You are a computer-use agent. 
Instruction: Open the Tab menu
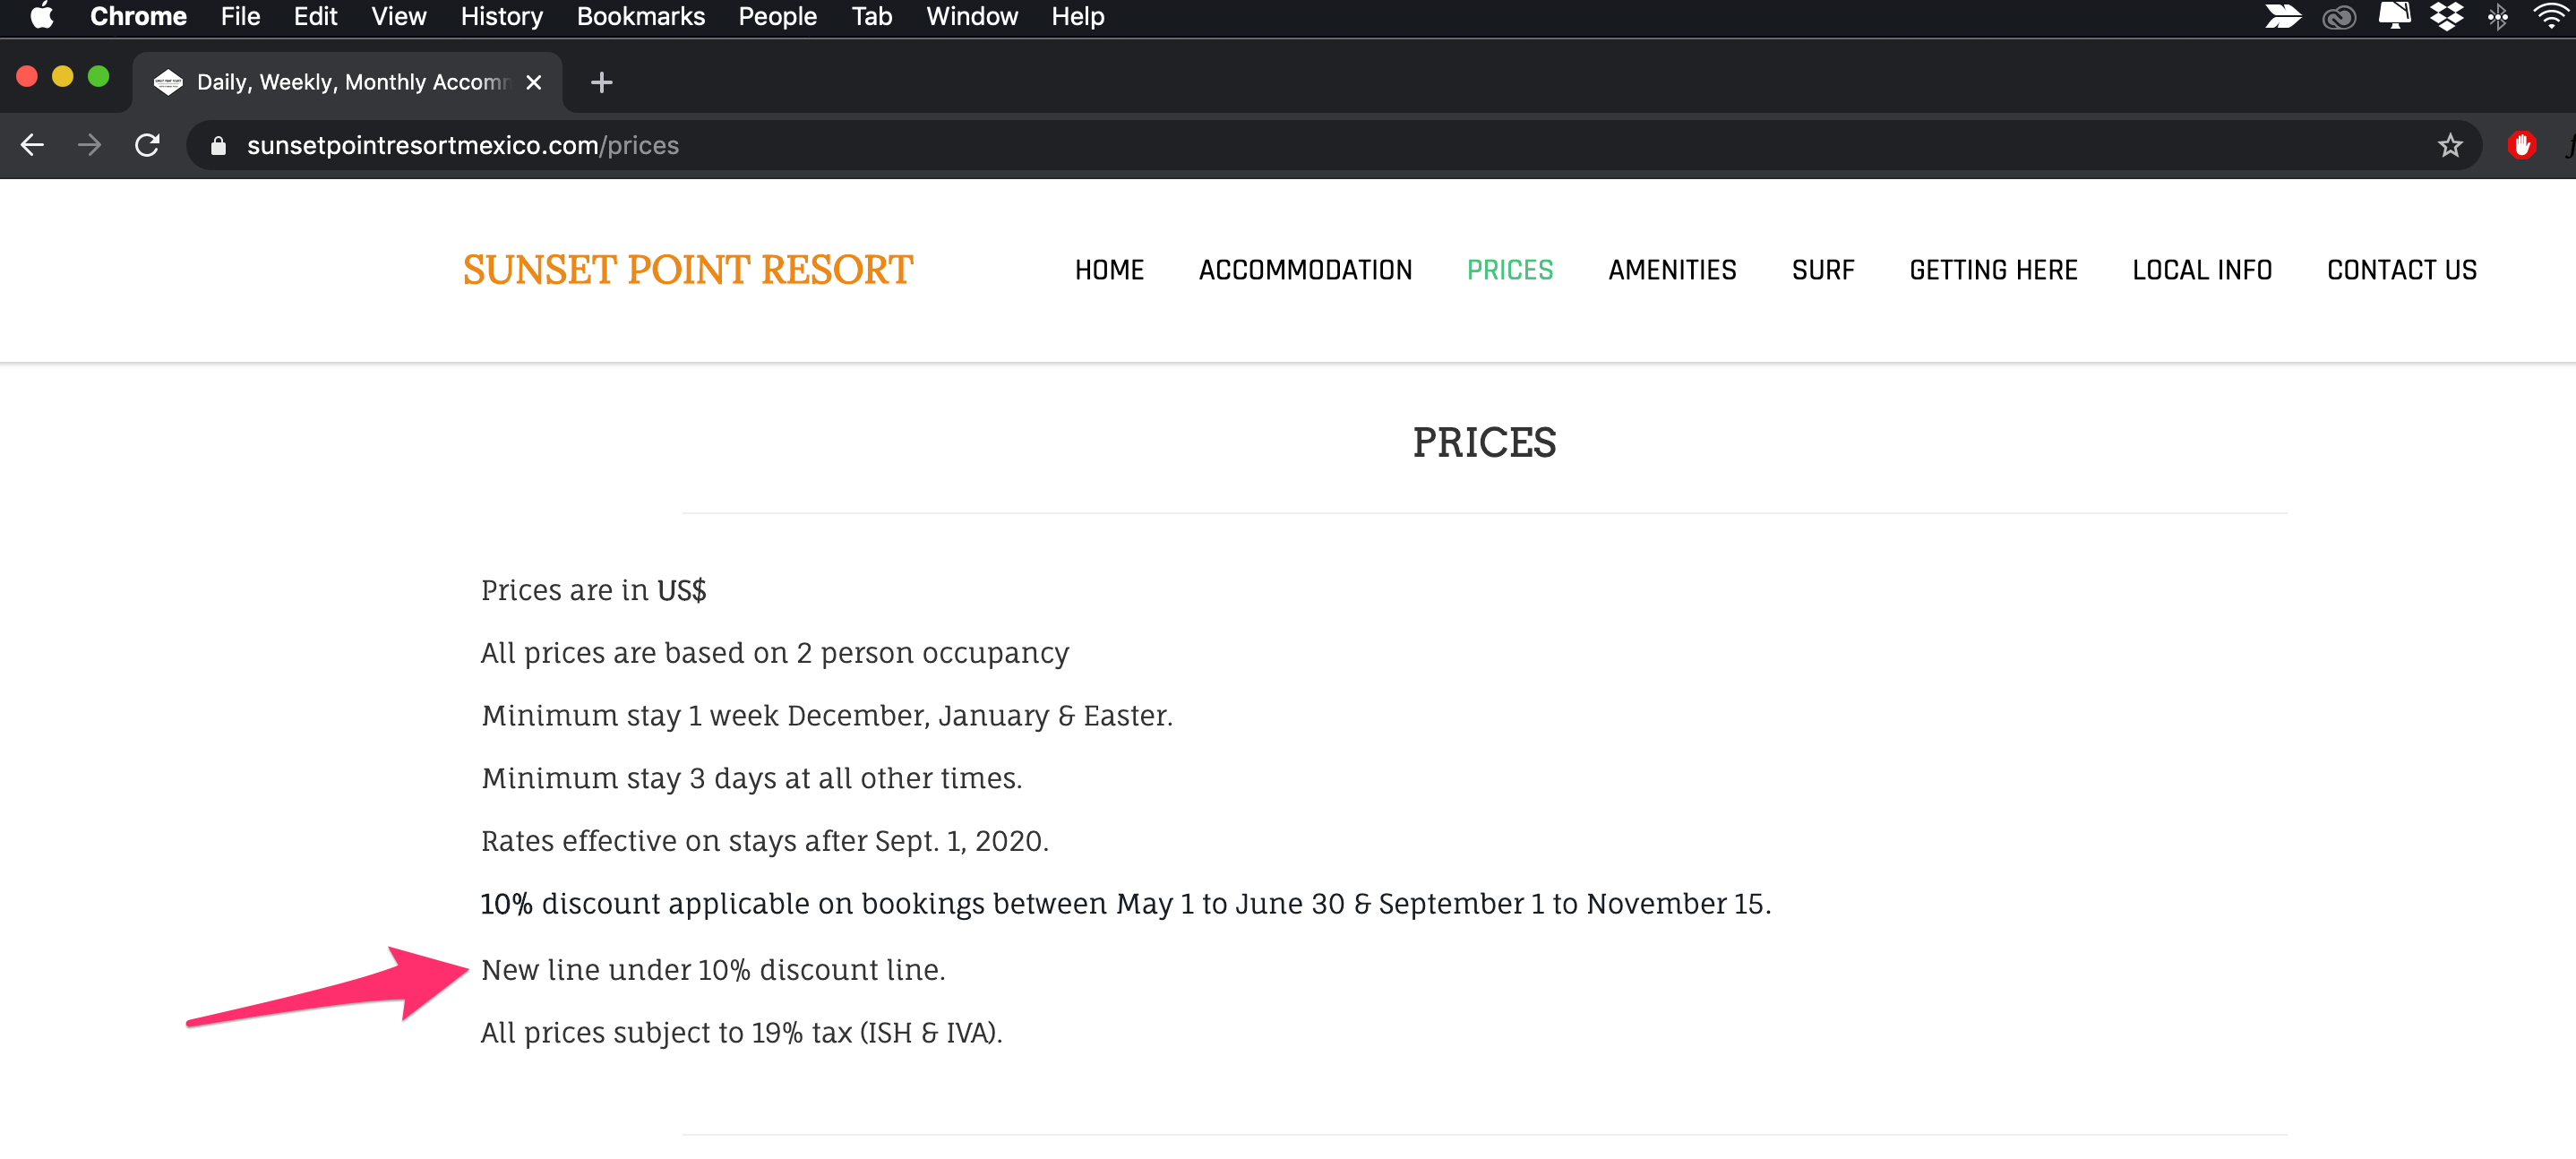[871, 16]
